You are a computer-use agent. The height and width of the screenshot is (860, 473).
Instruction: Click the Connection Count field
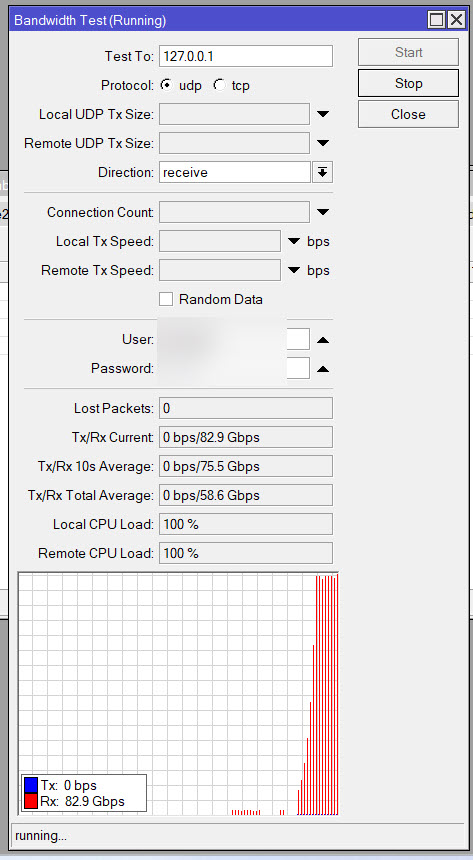point(234,212)
